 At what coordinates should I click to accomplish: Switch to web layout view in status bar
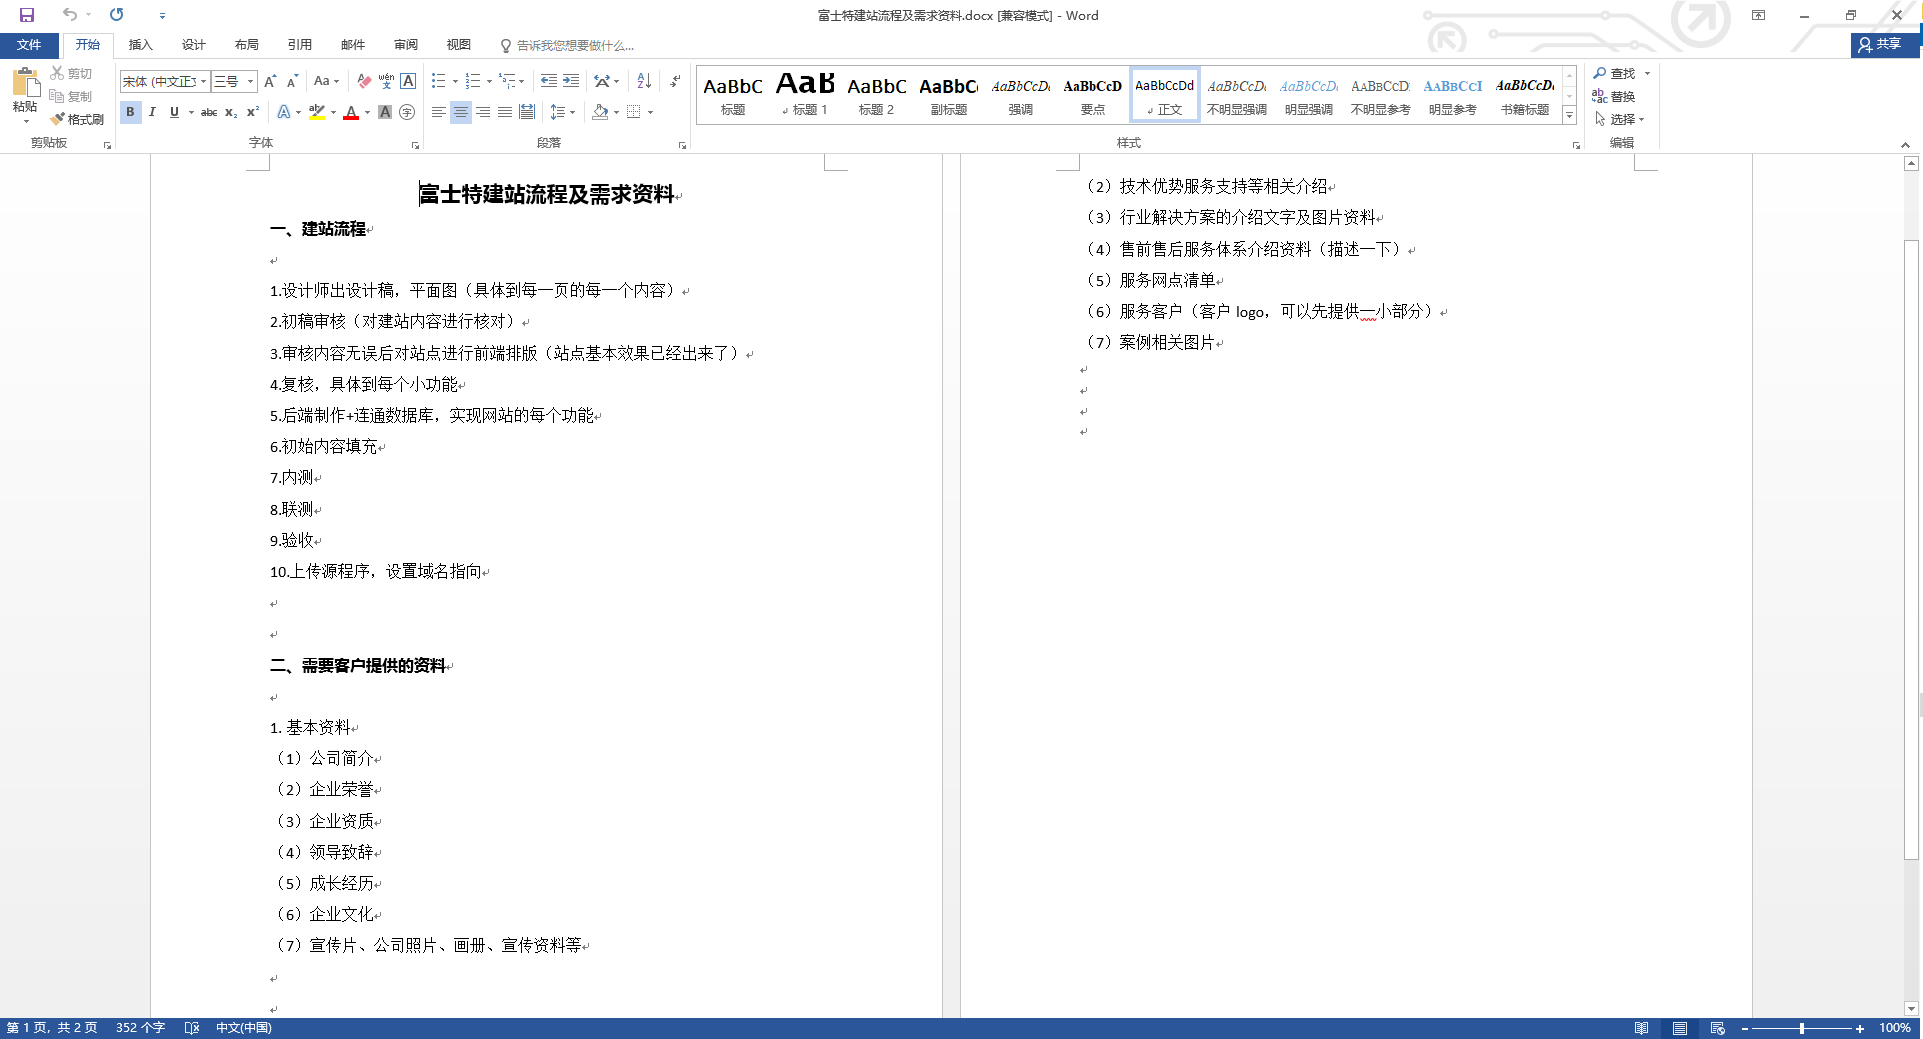pos(1718,1028)
